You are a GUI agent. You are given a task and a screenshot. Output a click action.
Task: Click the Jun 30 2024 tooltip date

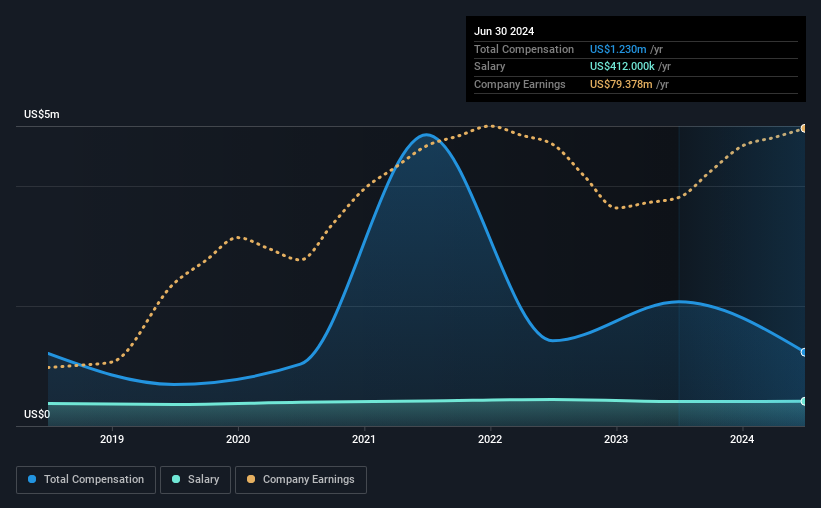[504, 31]
